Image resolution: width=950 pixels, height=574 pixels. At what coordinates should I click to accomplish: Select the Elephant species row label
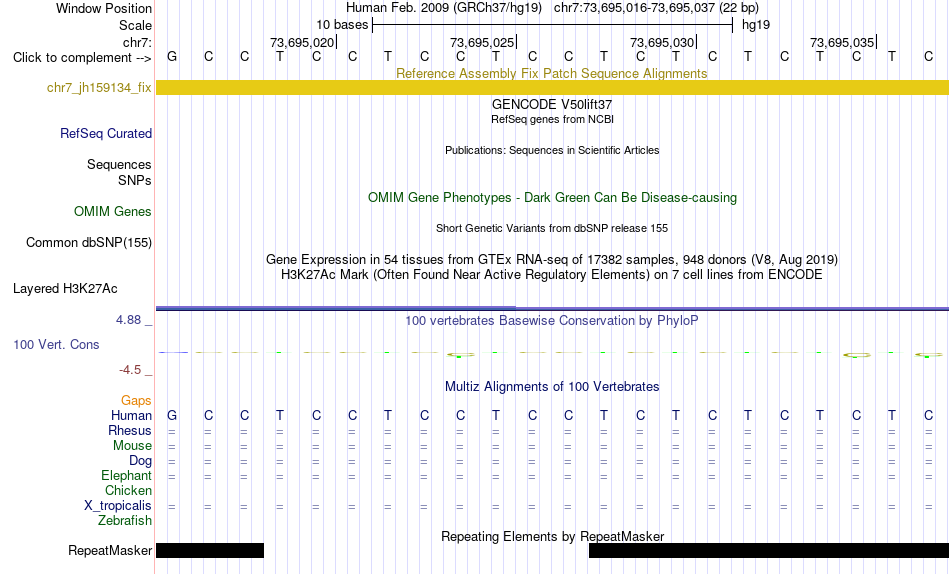click(x=127, y=475)
